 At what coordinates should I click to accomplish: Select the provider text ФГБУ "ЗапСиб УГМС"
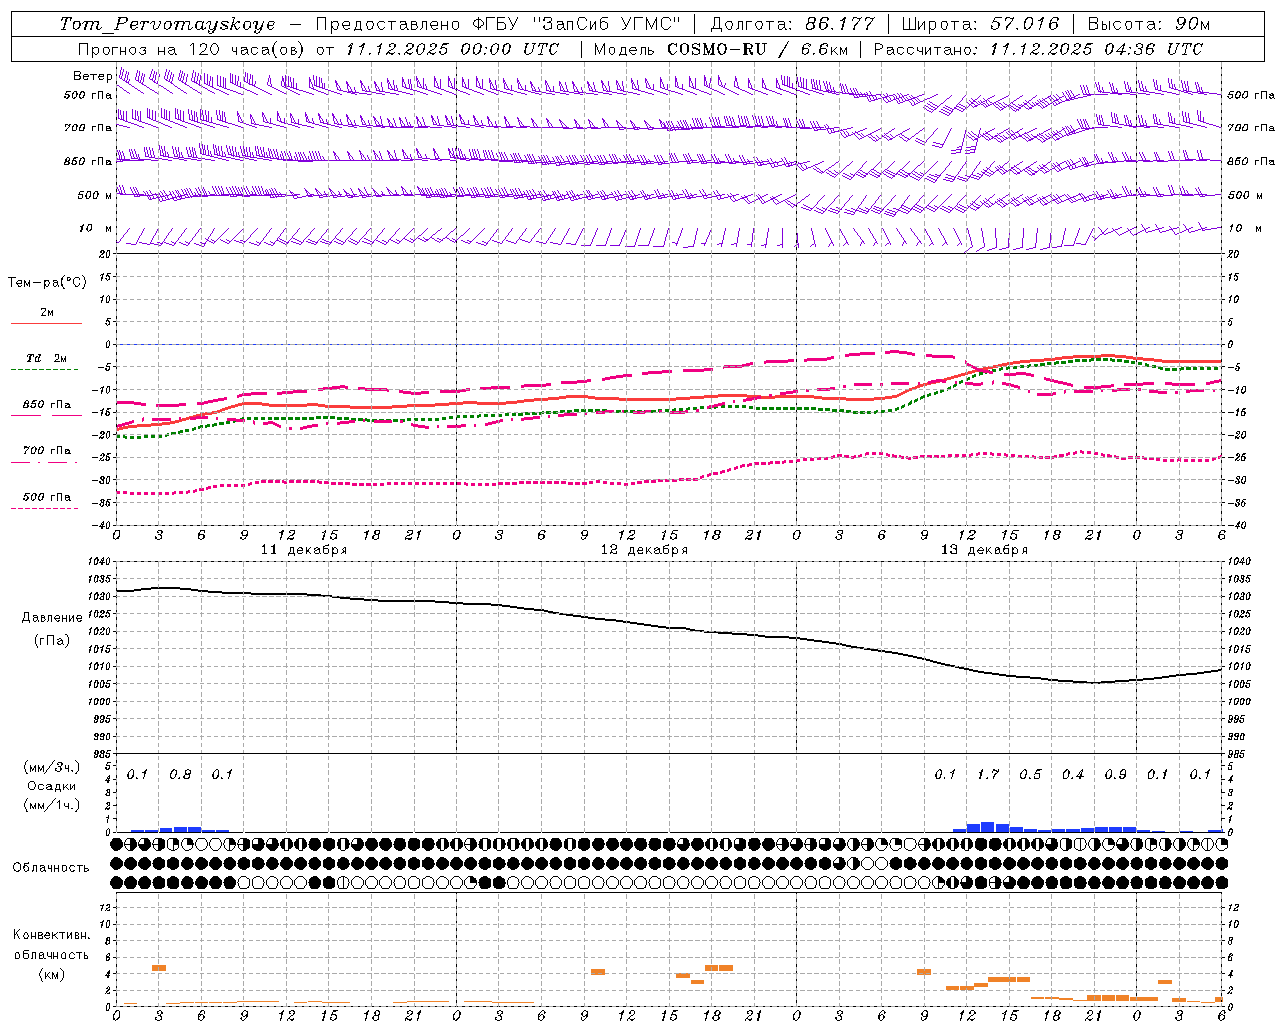tap(575, 24)
